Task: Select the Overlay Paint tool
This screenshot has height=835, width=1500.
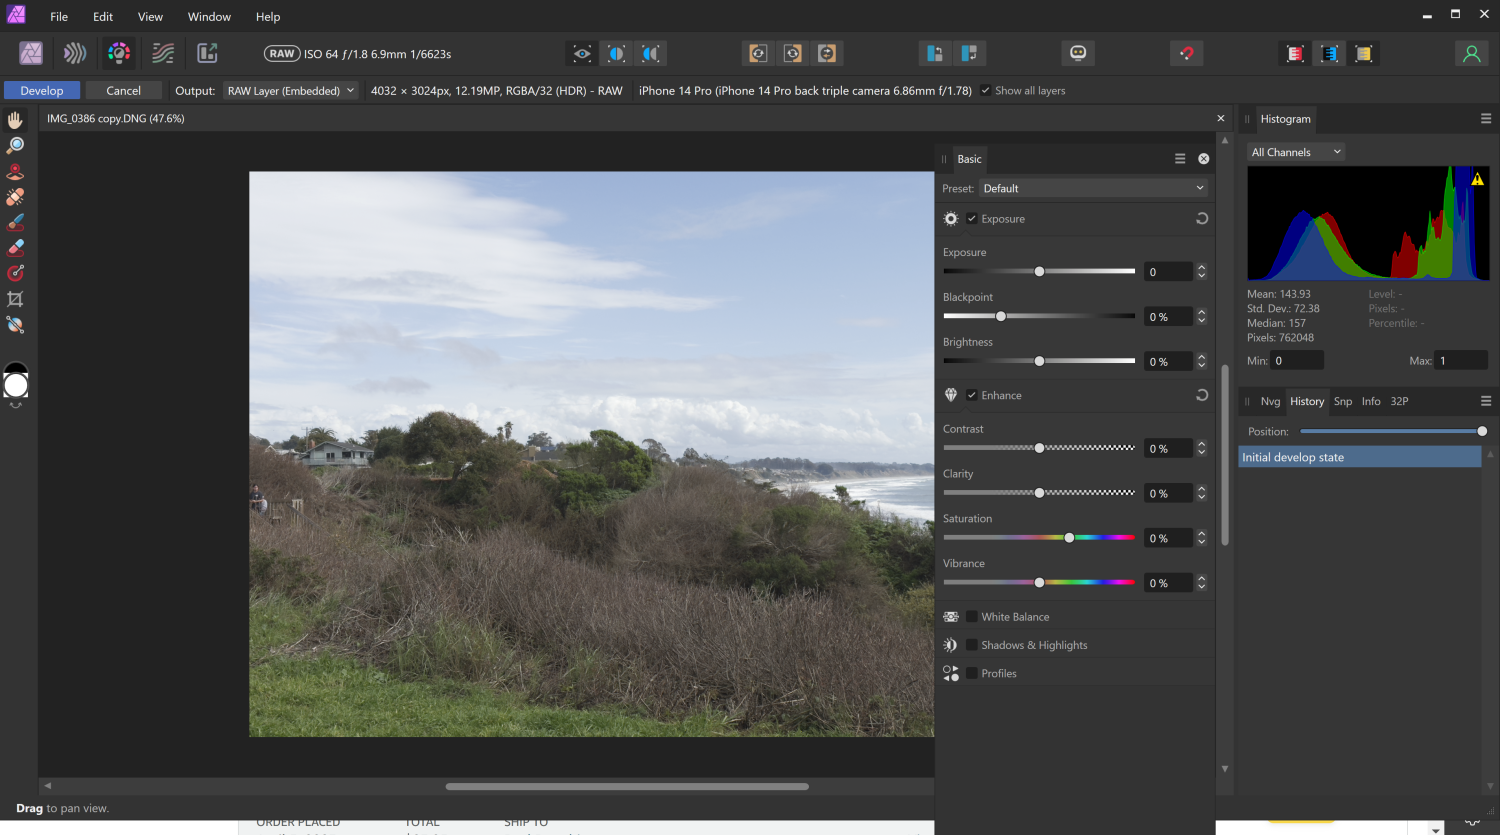Action: coord(15,221)
